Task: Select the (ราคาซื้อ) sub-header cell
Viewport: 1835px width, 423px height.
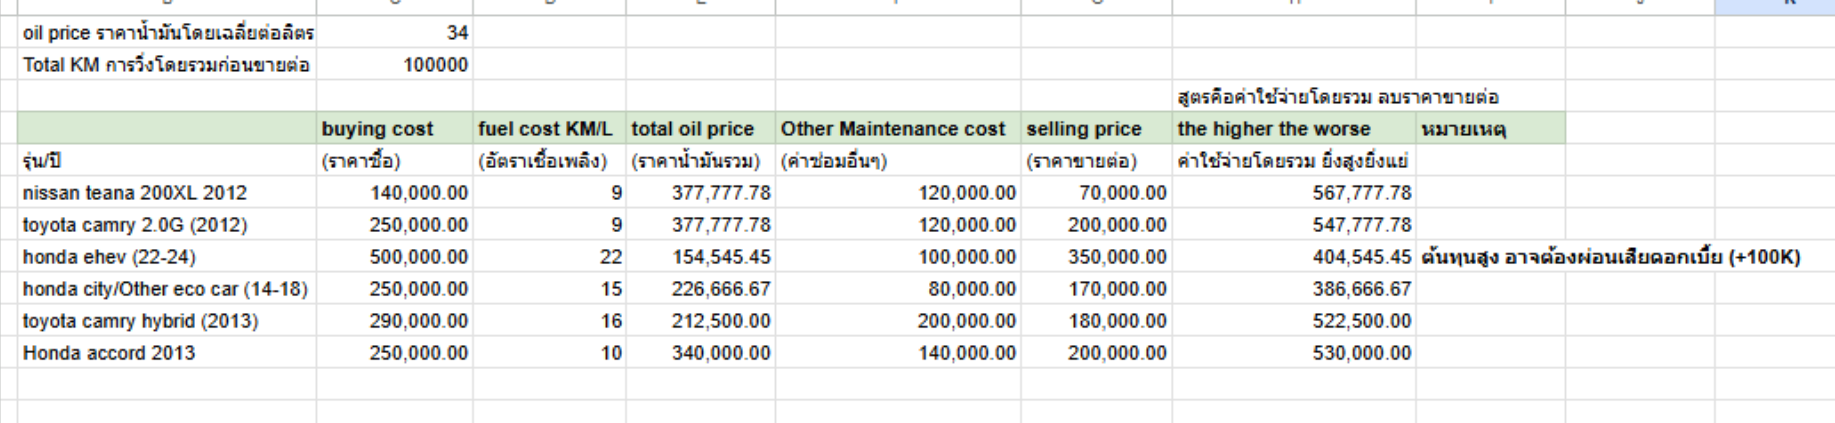Action: (395, 161)
